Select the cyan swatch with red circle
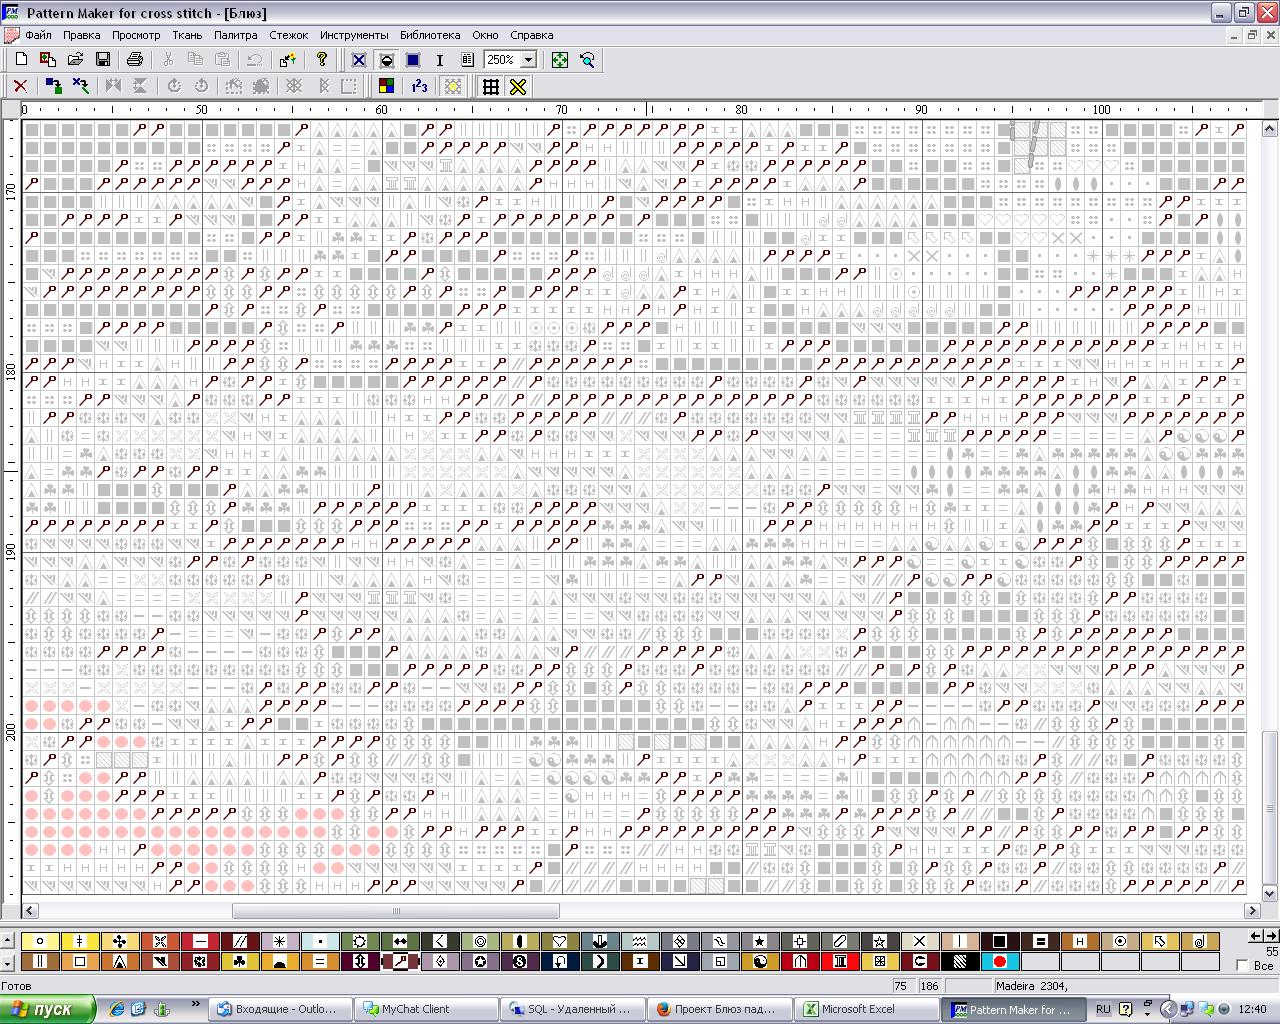The height and width of the screenshot is (1024, 1280). point(999,961)
